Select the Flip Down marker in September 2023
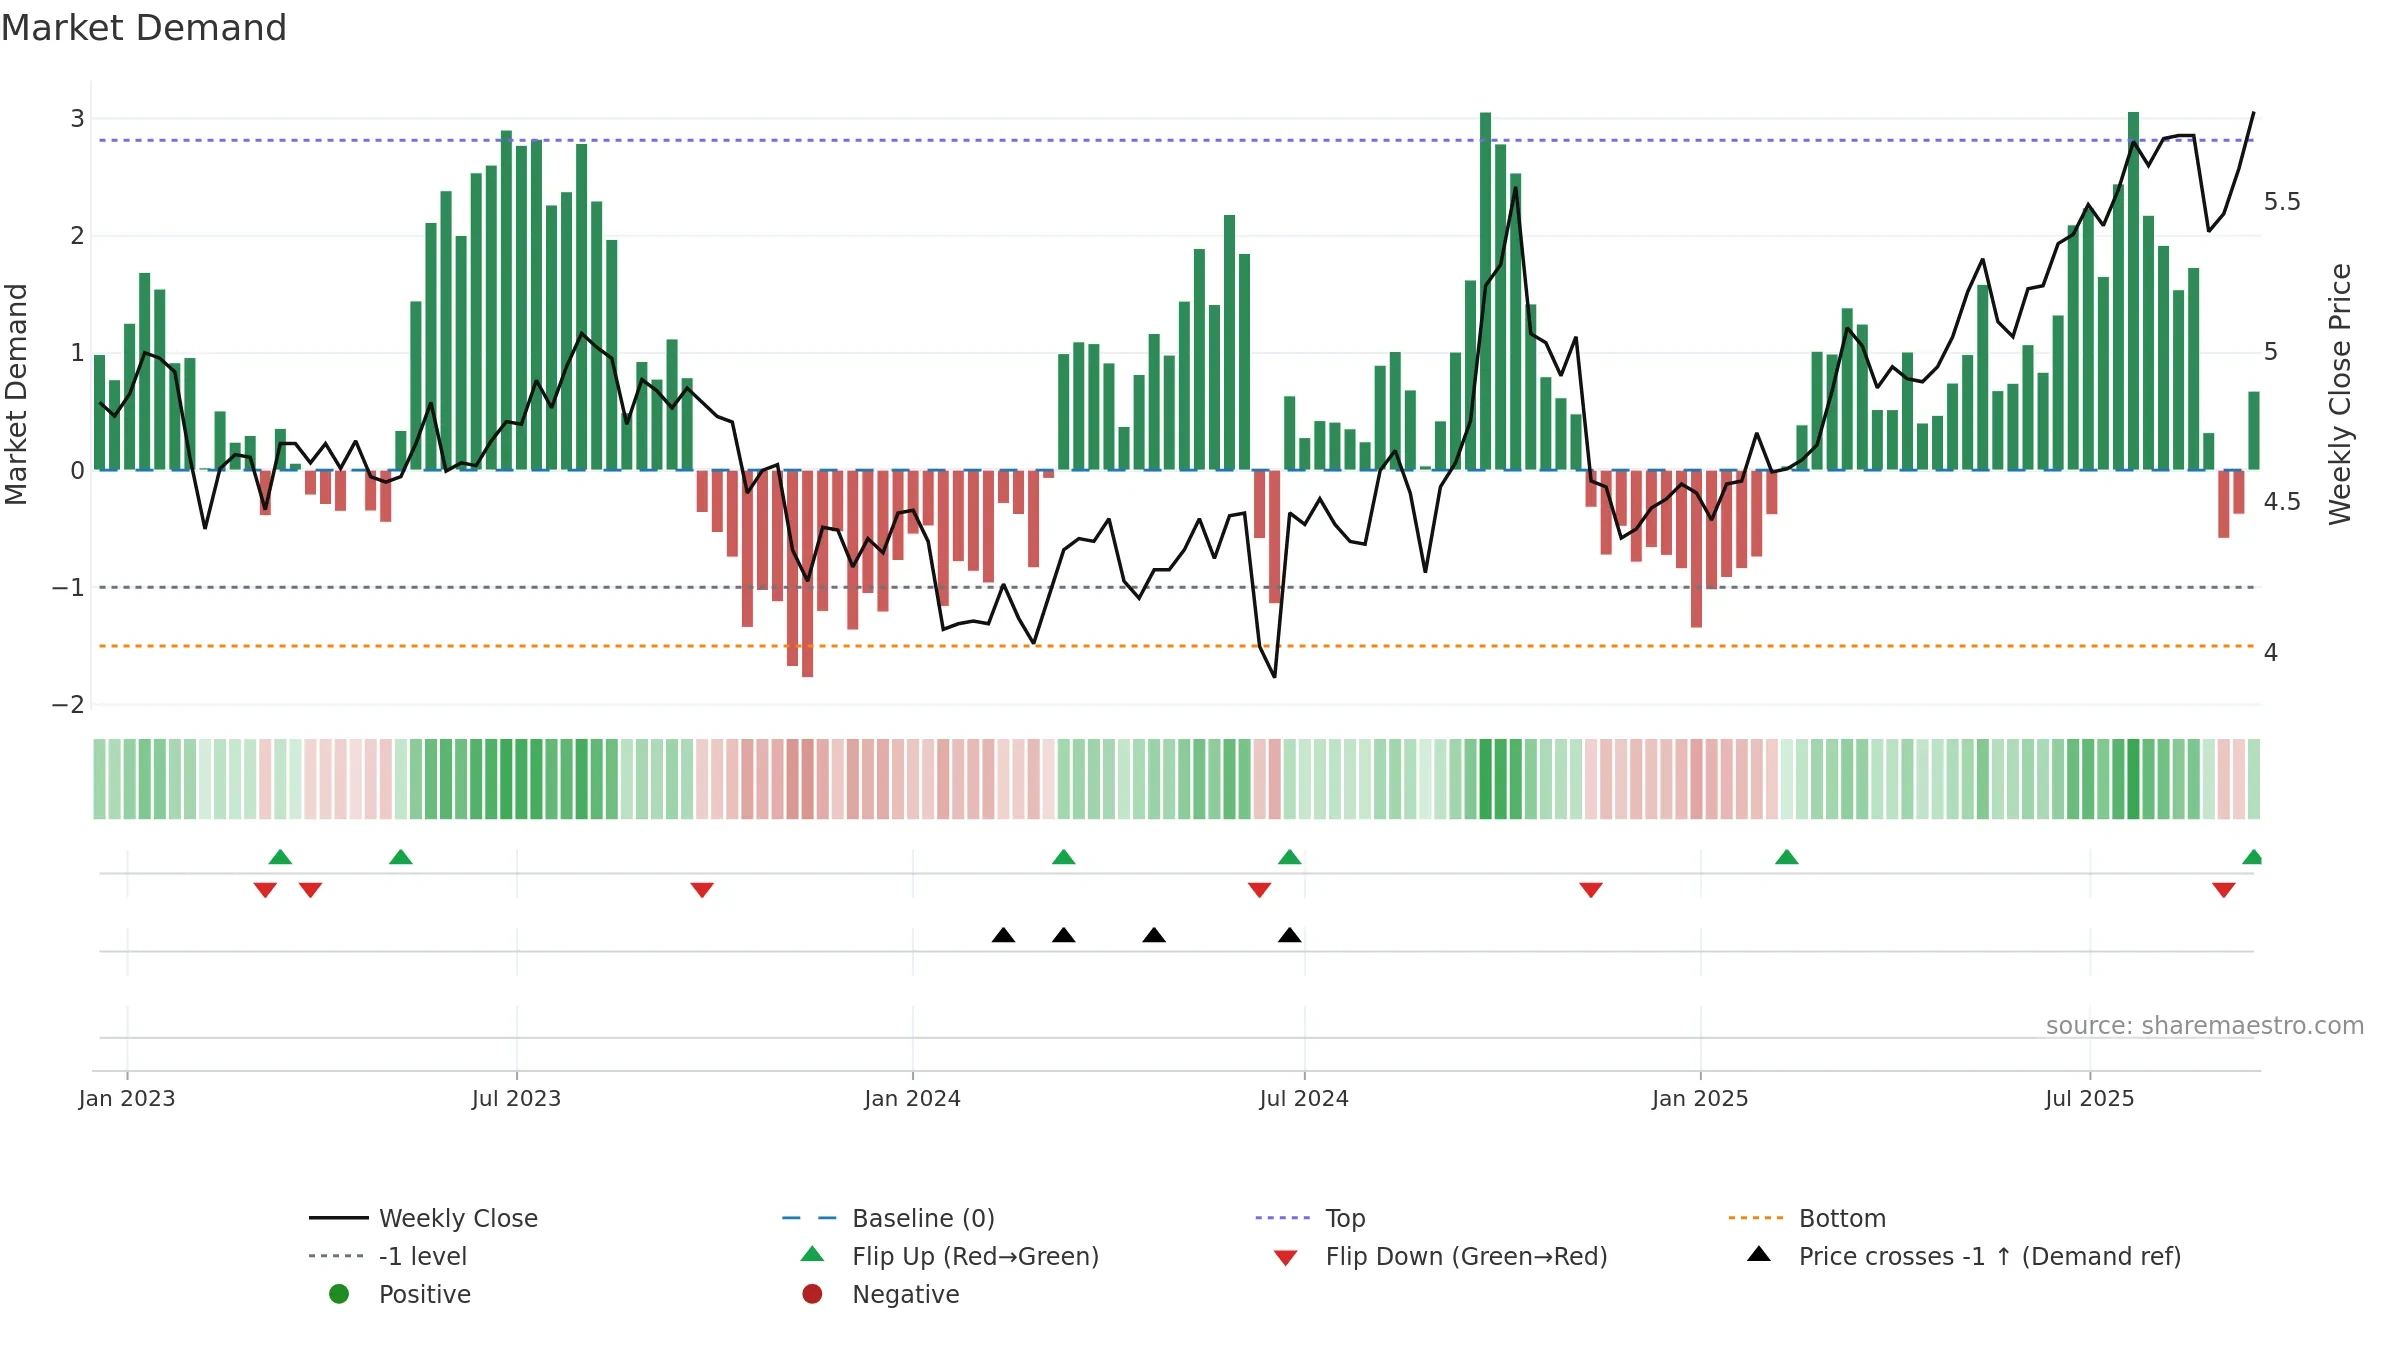The height and width of the screenshot is (1350, 2400). pyautogui.click(x=702, y=890)
